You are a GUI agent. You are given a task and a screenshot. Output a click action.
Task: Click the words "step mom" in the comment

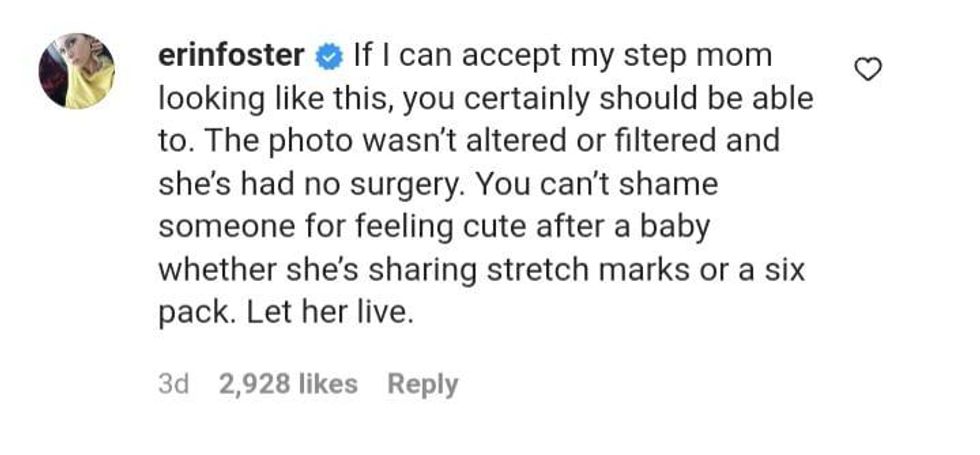pyautogui.click(x=703, y=56)
